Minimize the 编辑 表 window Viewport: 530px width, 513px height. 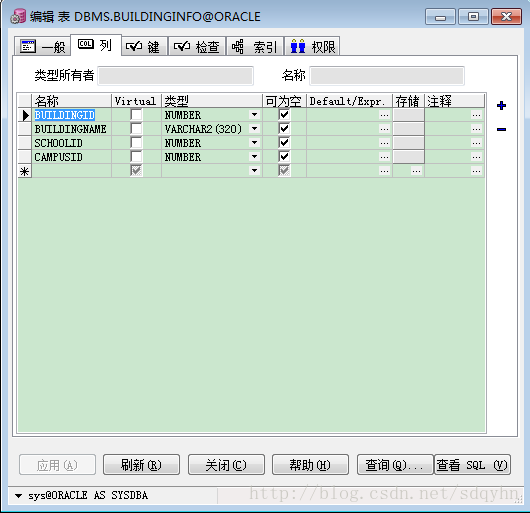pos(440,17)
